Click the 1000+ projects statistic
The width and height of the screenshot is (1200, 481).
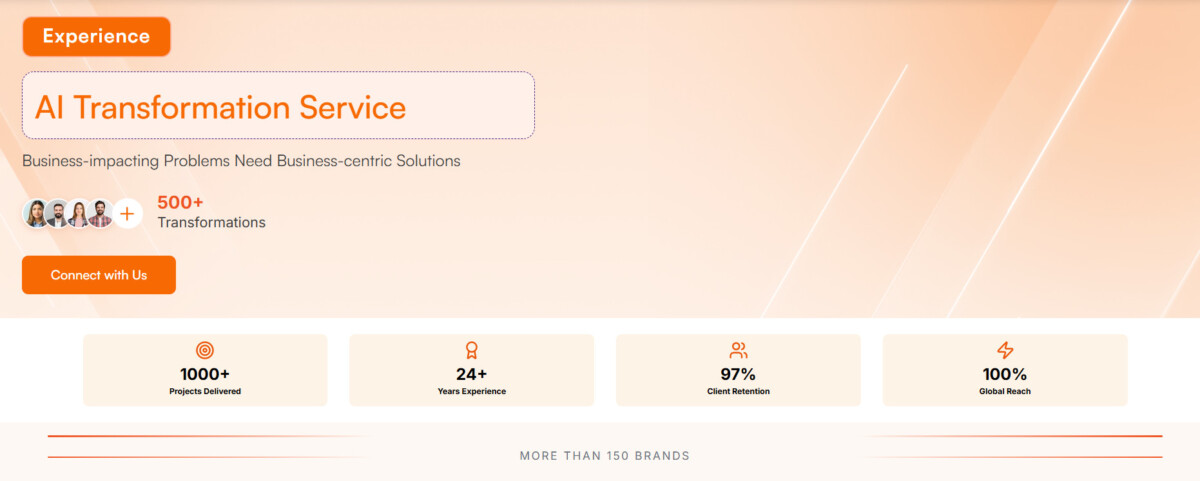point(205,374)
